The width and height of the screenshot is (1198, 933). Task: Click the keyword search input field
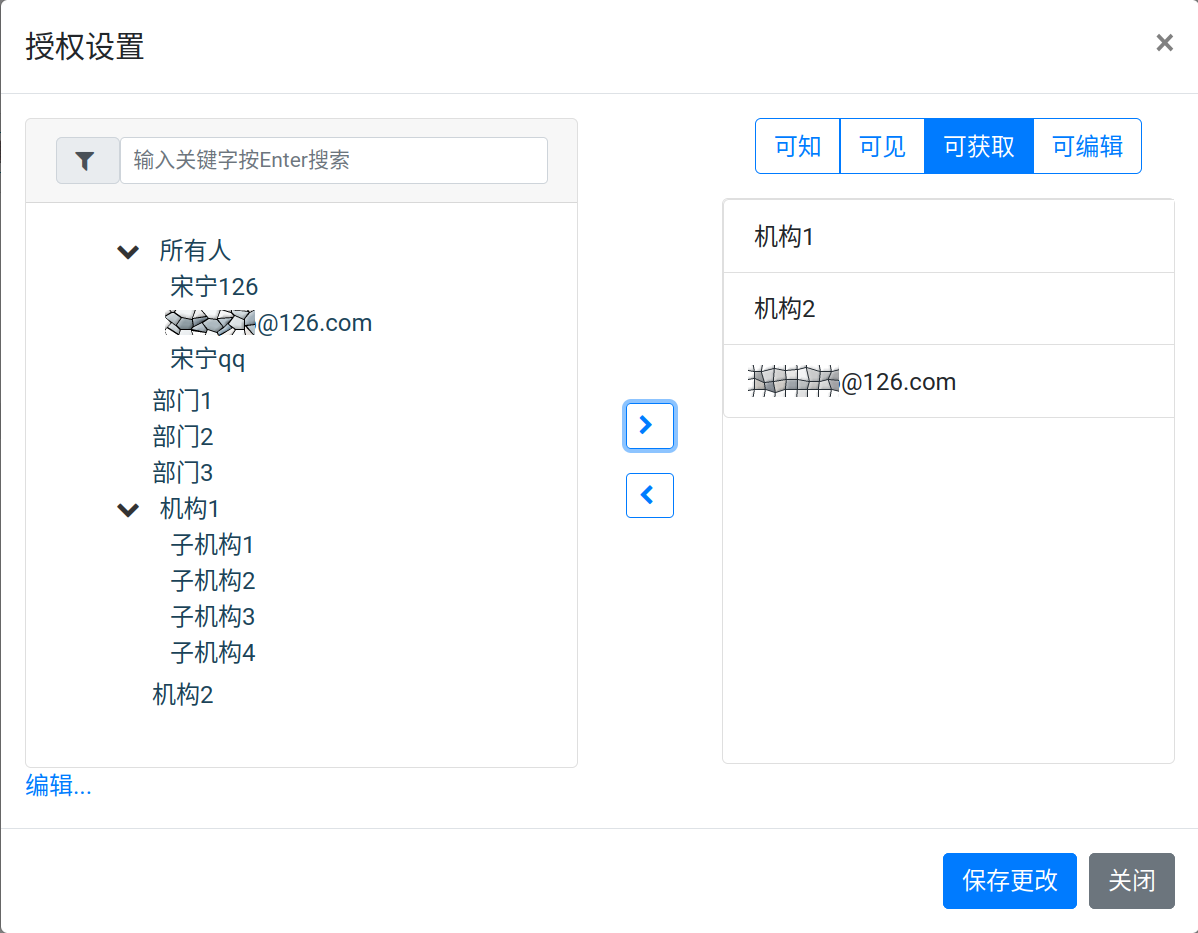click(x=333, y=161)
